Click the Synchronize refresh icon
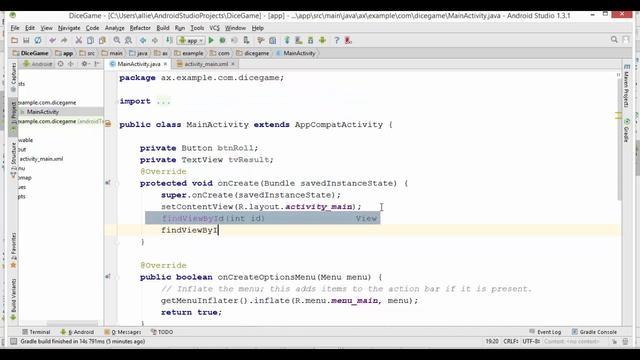Image resolution: width=640 pixels, height=360 pixels. 38,40
